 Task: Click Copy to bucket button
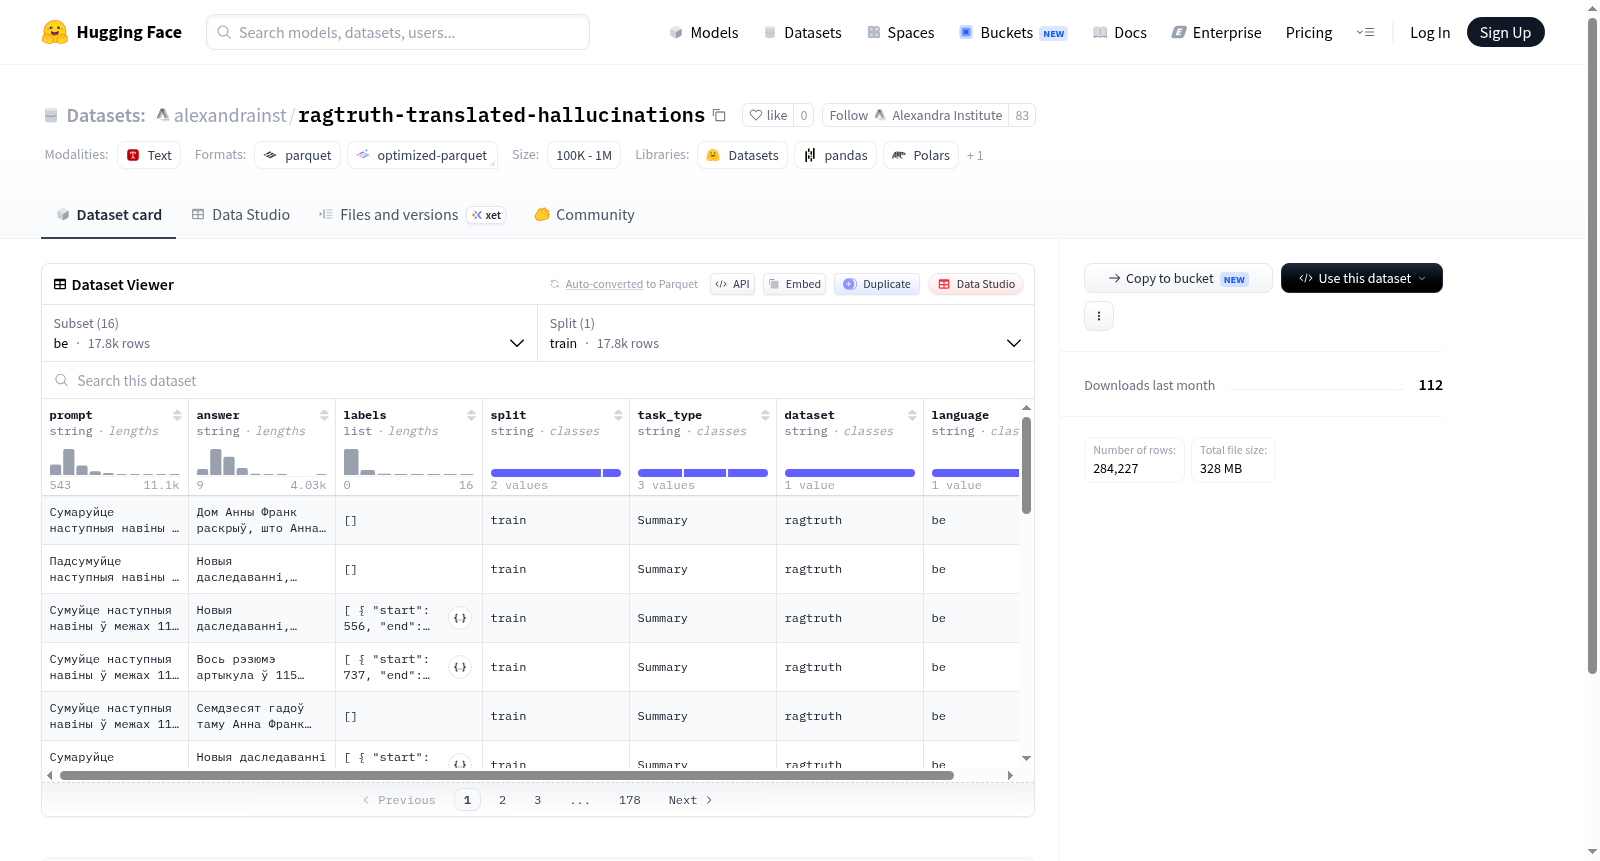point(1178,278)
